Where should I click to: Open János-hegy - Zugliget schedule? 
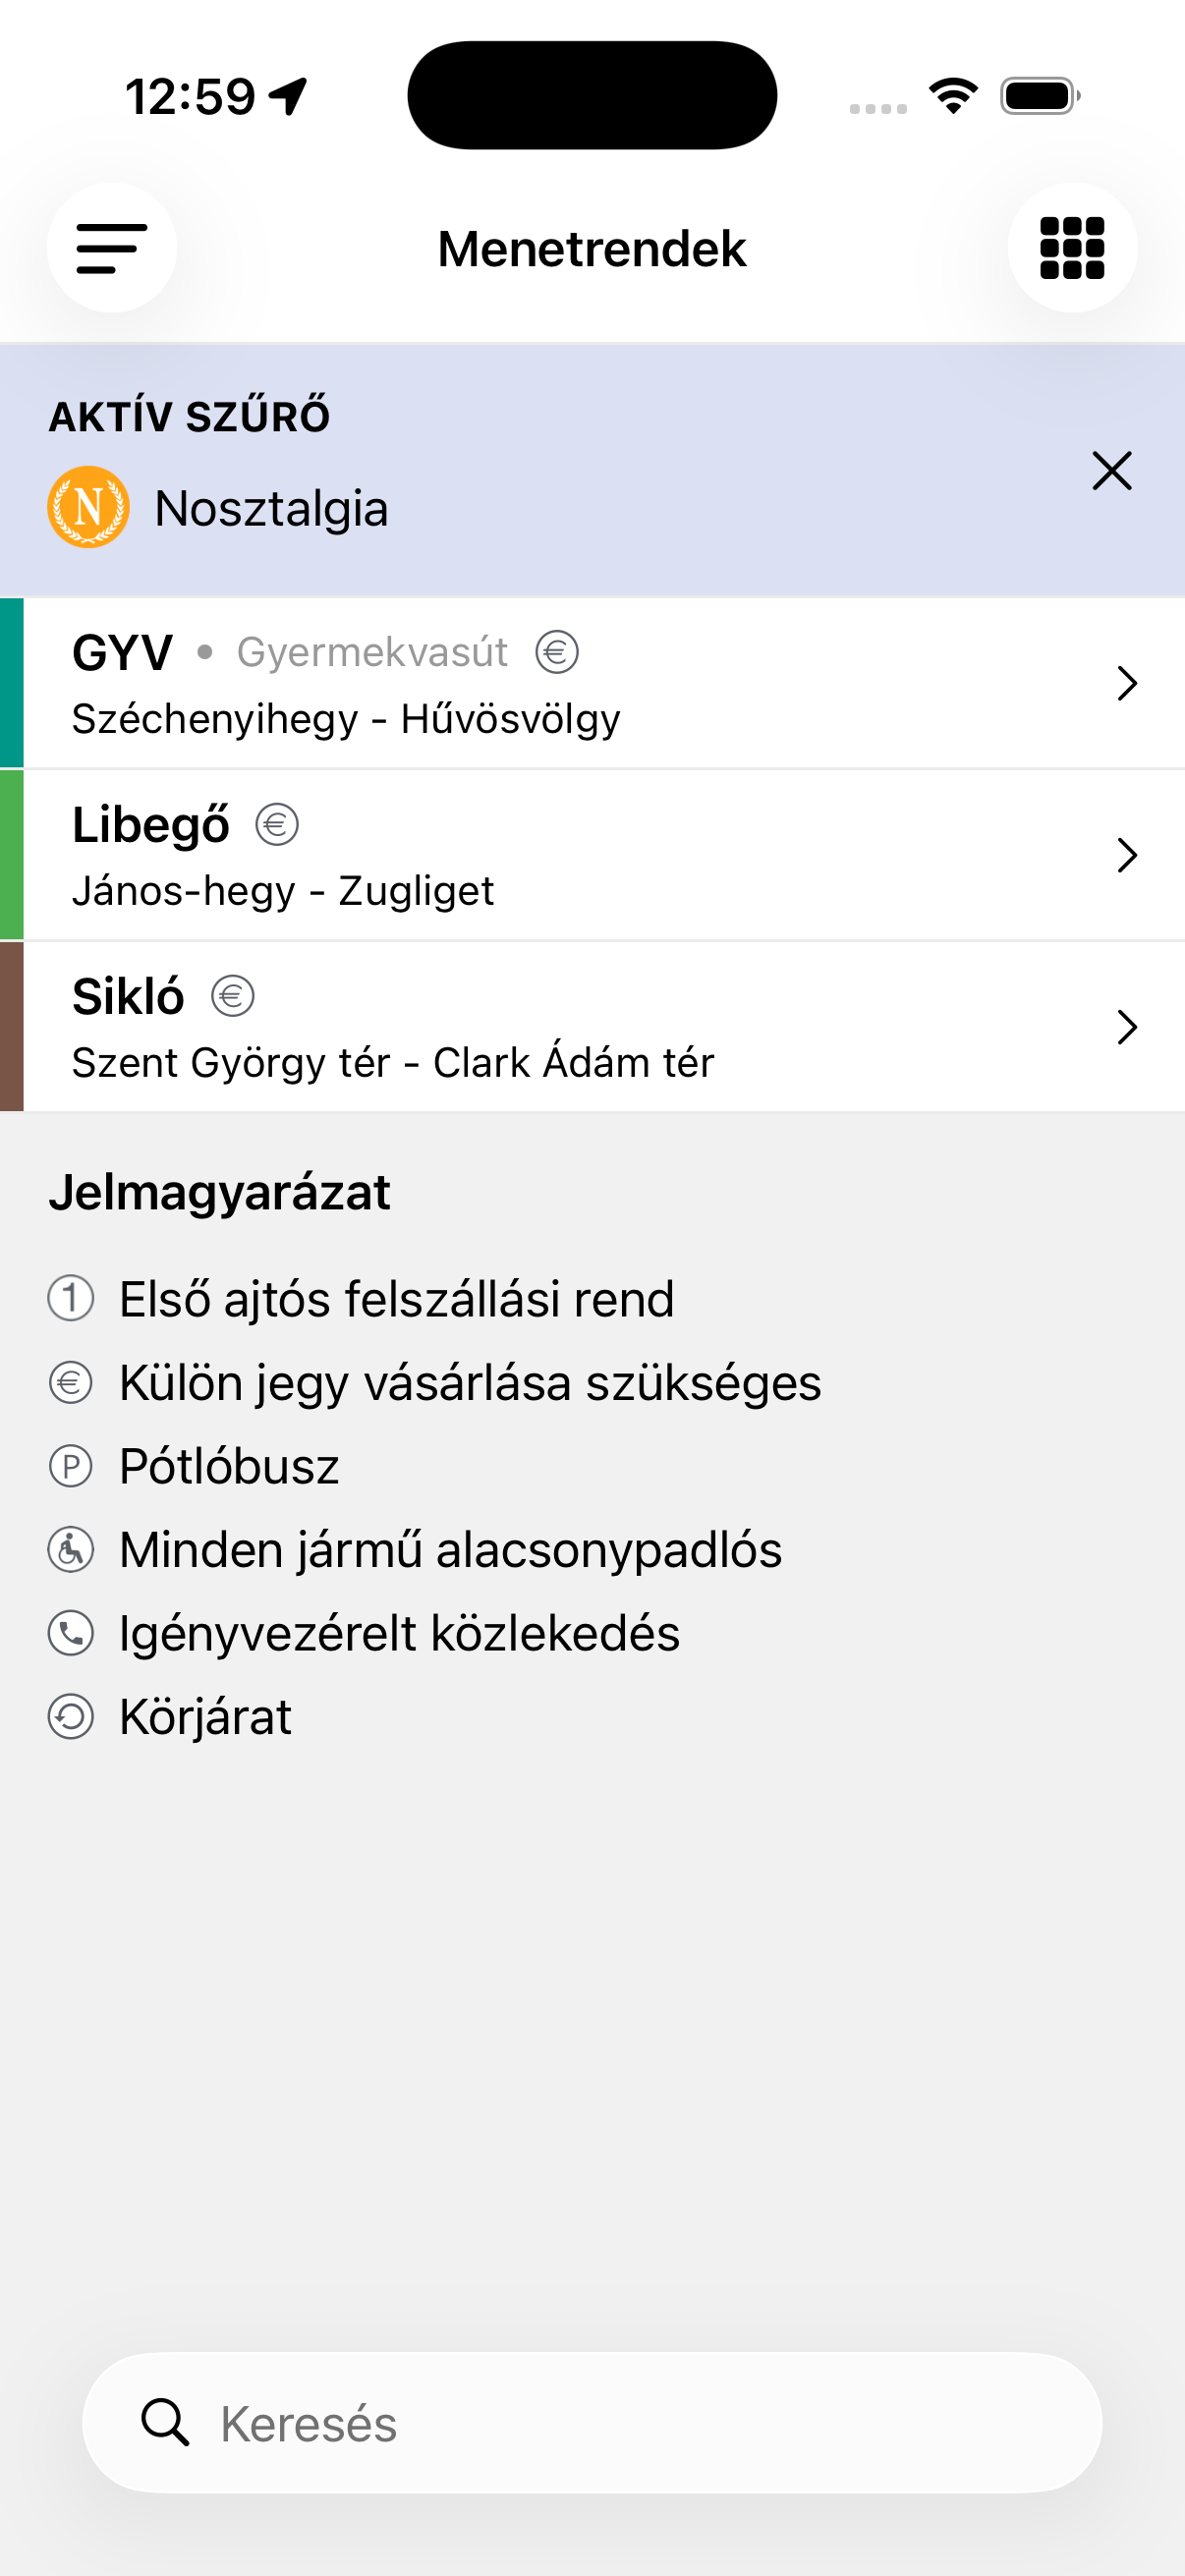283,891
